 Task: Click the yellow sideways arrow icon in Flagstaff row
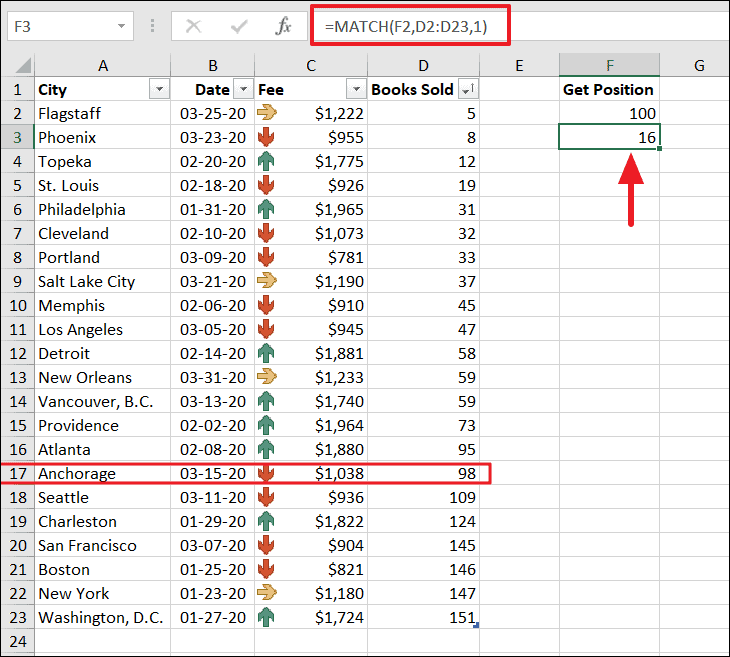tap(266, 112)
